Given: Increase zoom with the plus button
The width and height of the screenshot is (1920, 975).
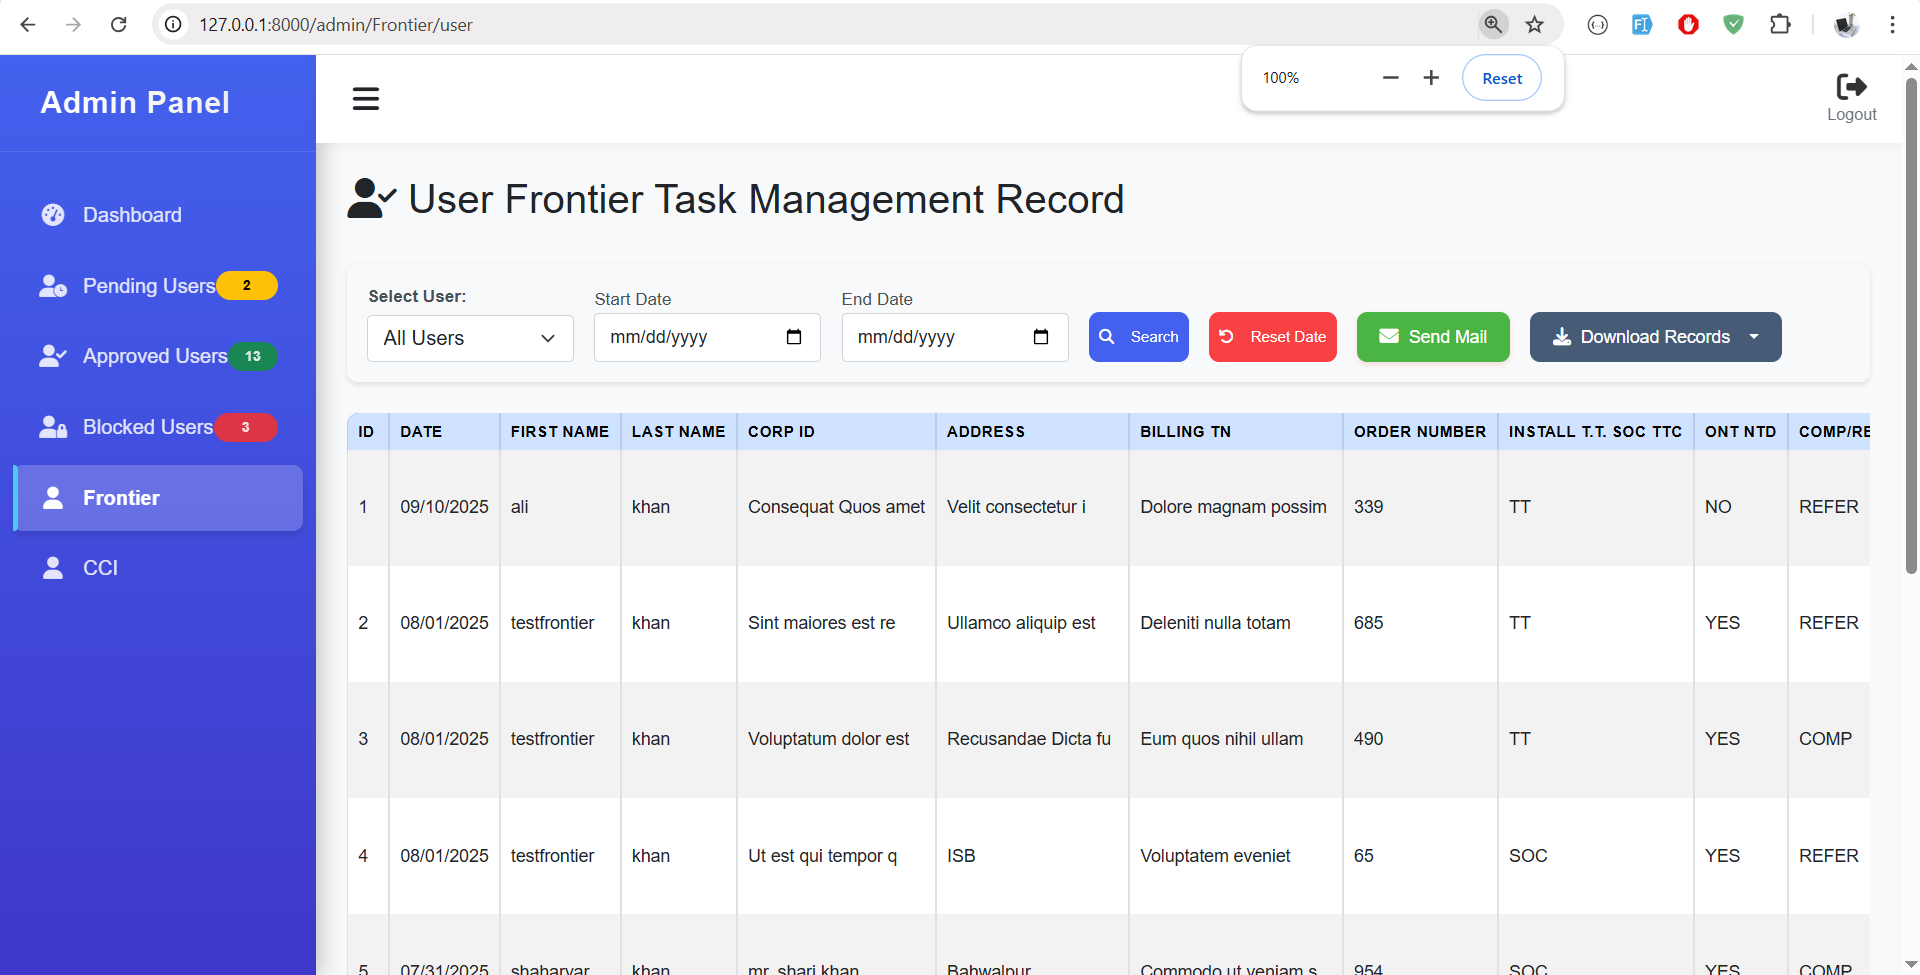Looking at the screenshot, I should pos(1431,78).
